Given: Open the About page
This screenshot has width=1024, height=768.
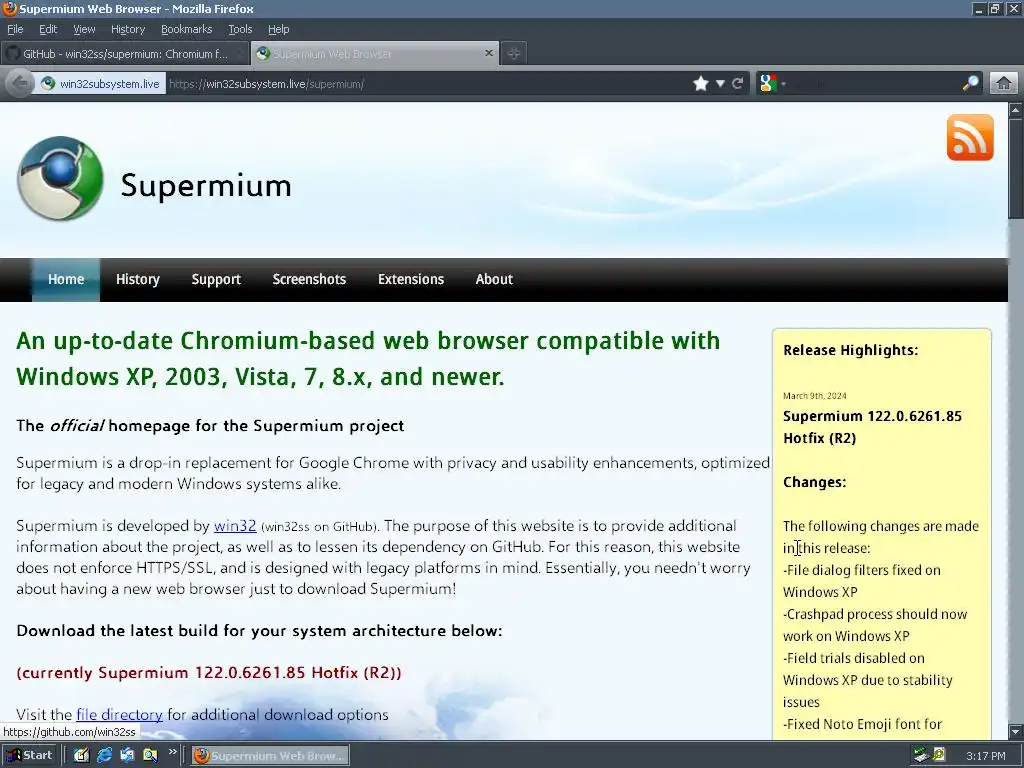Looking at the screenshot, I should tap(494, 280).
